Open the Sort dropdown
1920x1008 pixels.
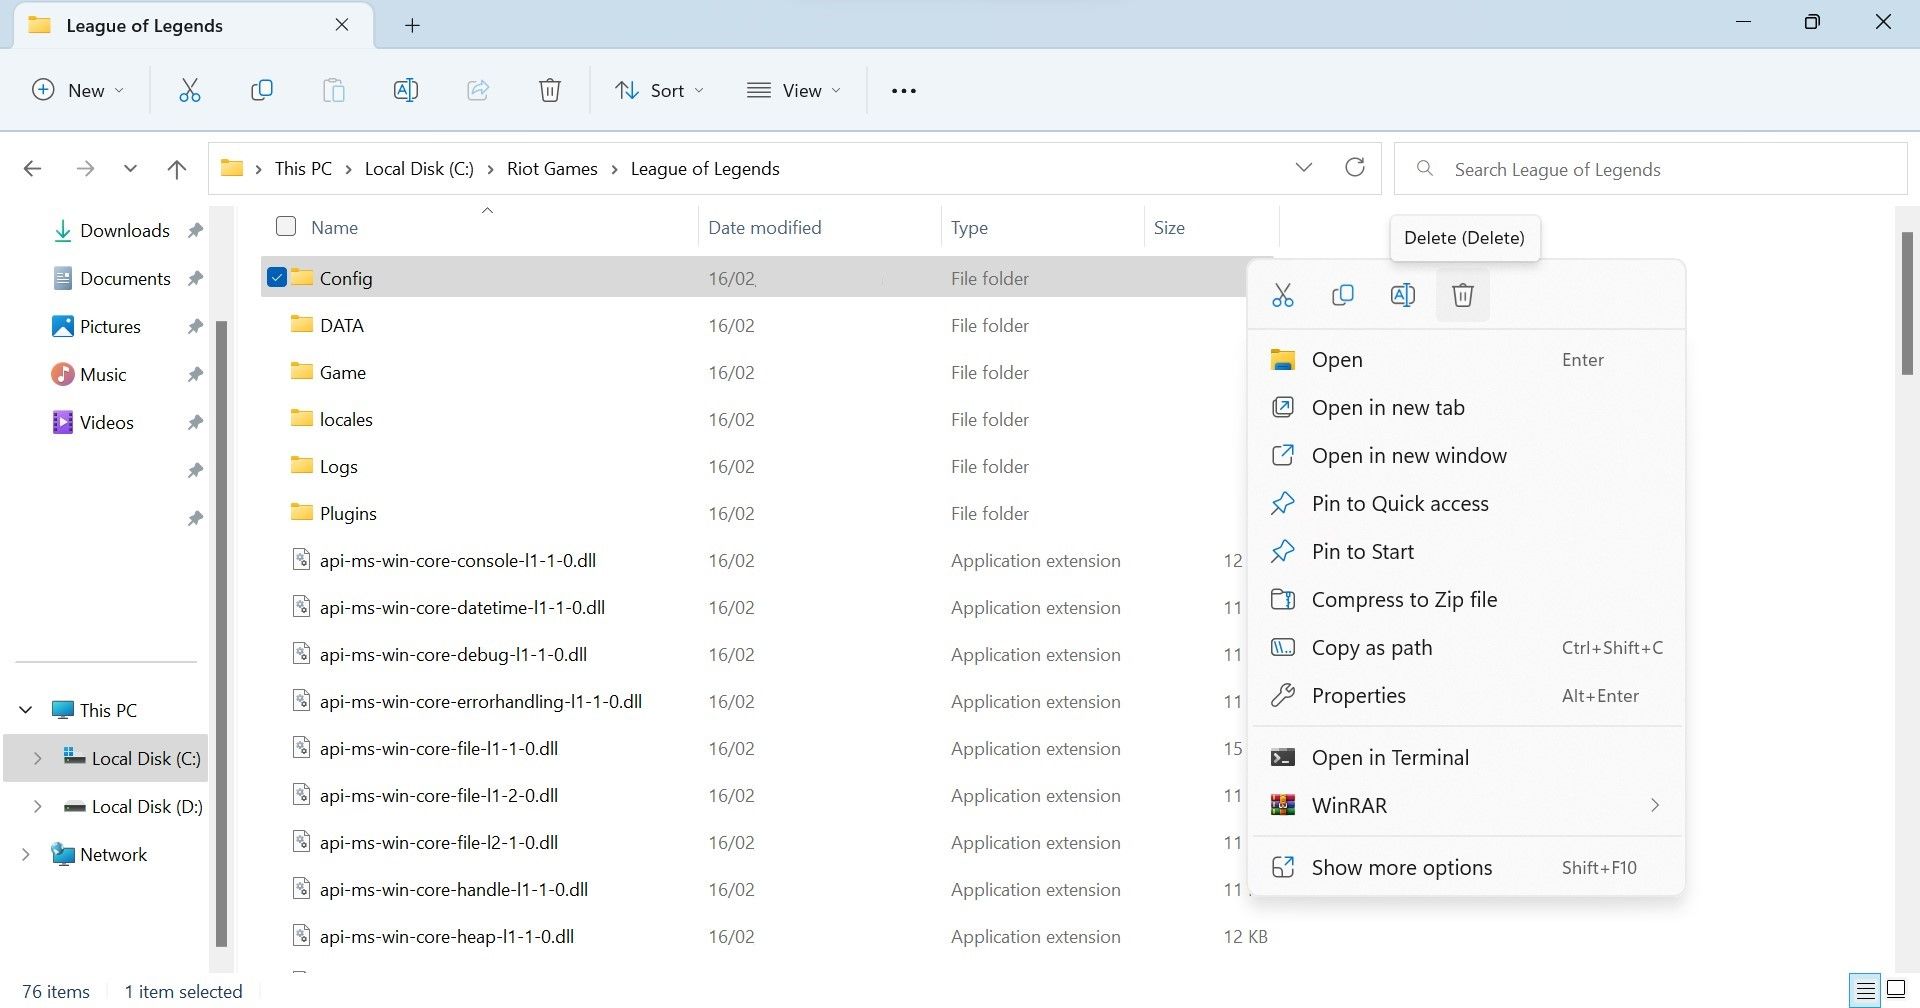tap(659, 90)
